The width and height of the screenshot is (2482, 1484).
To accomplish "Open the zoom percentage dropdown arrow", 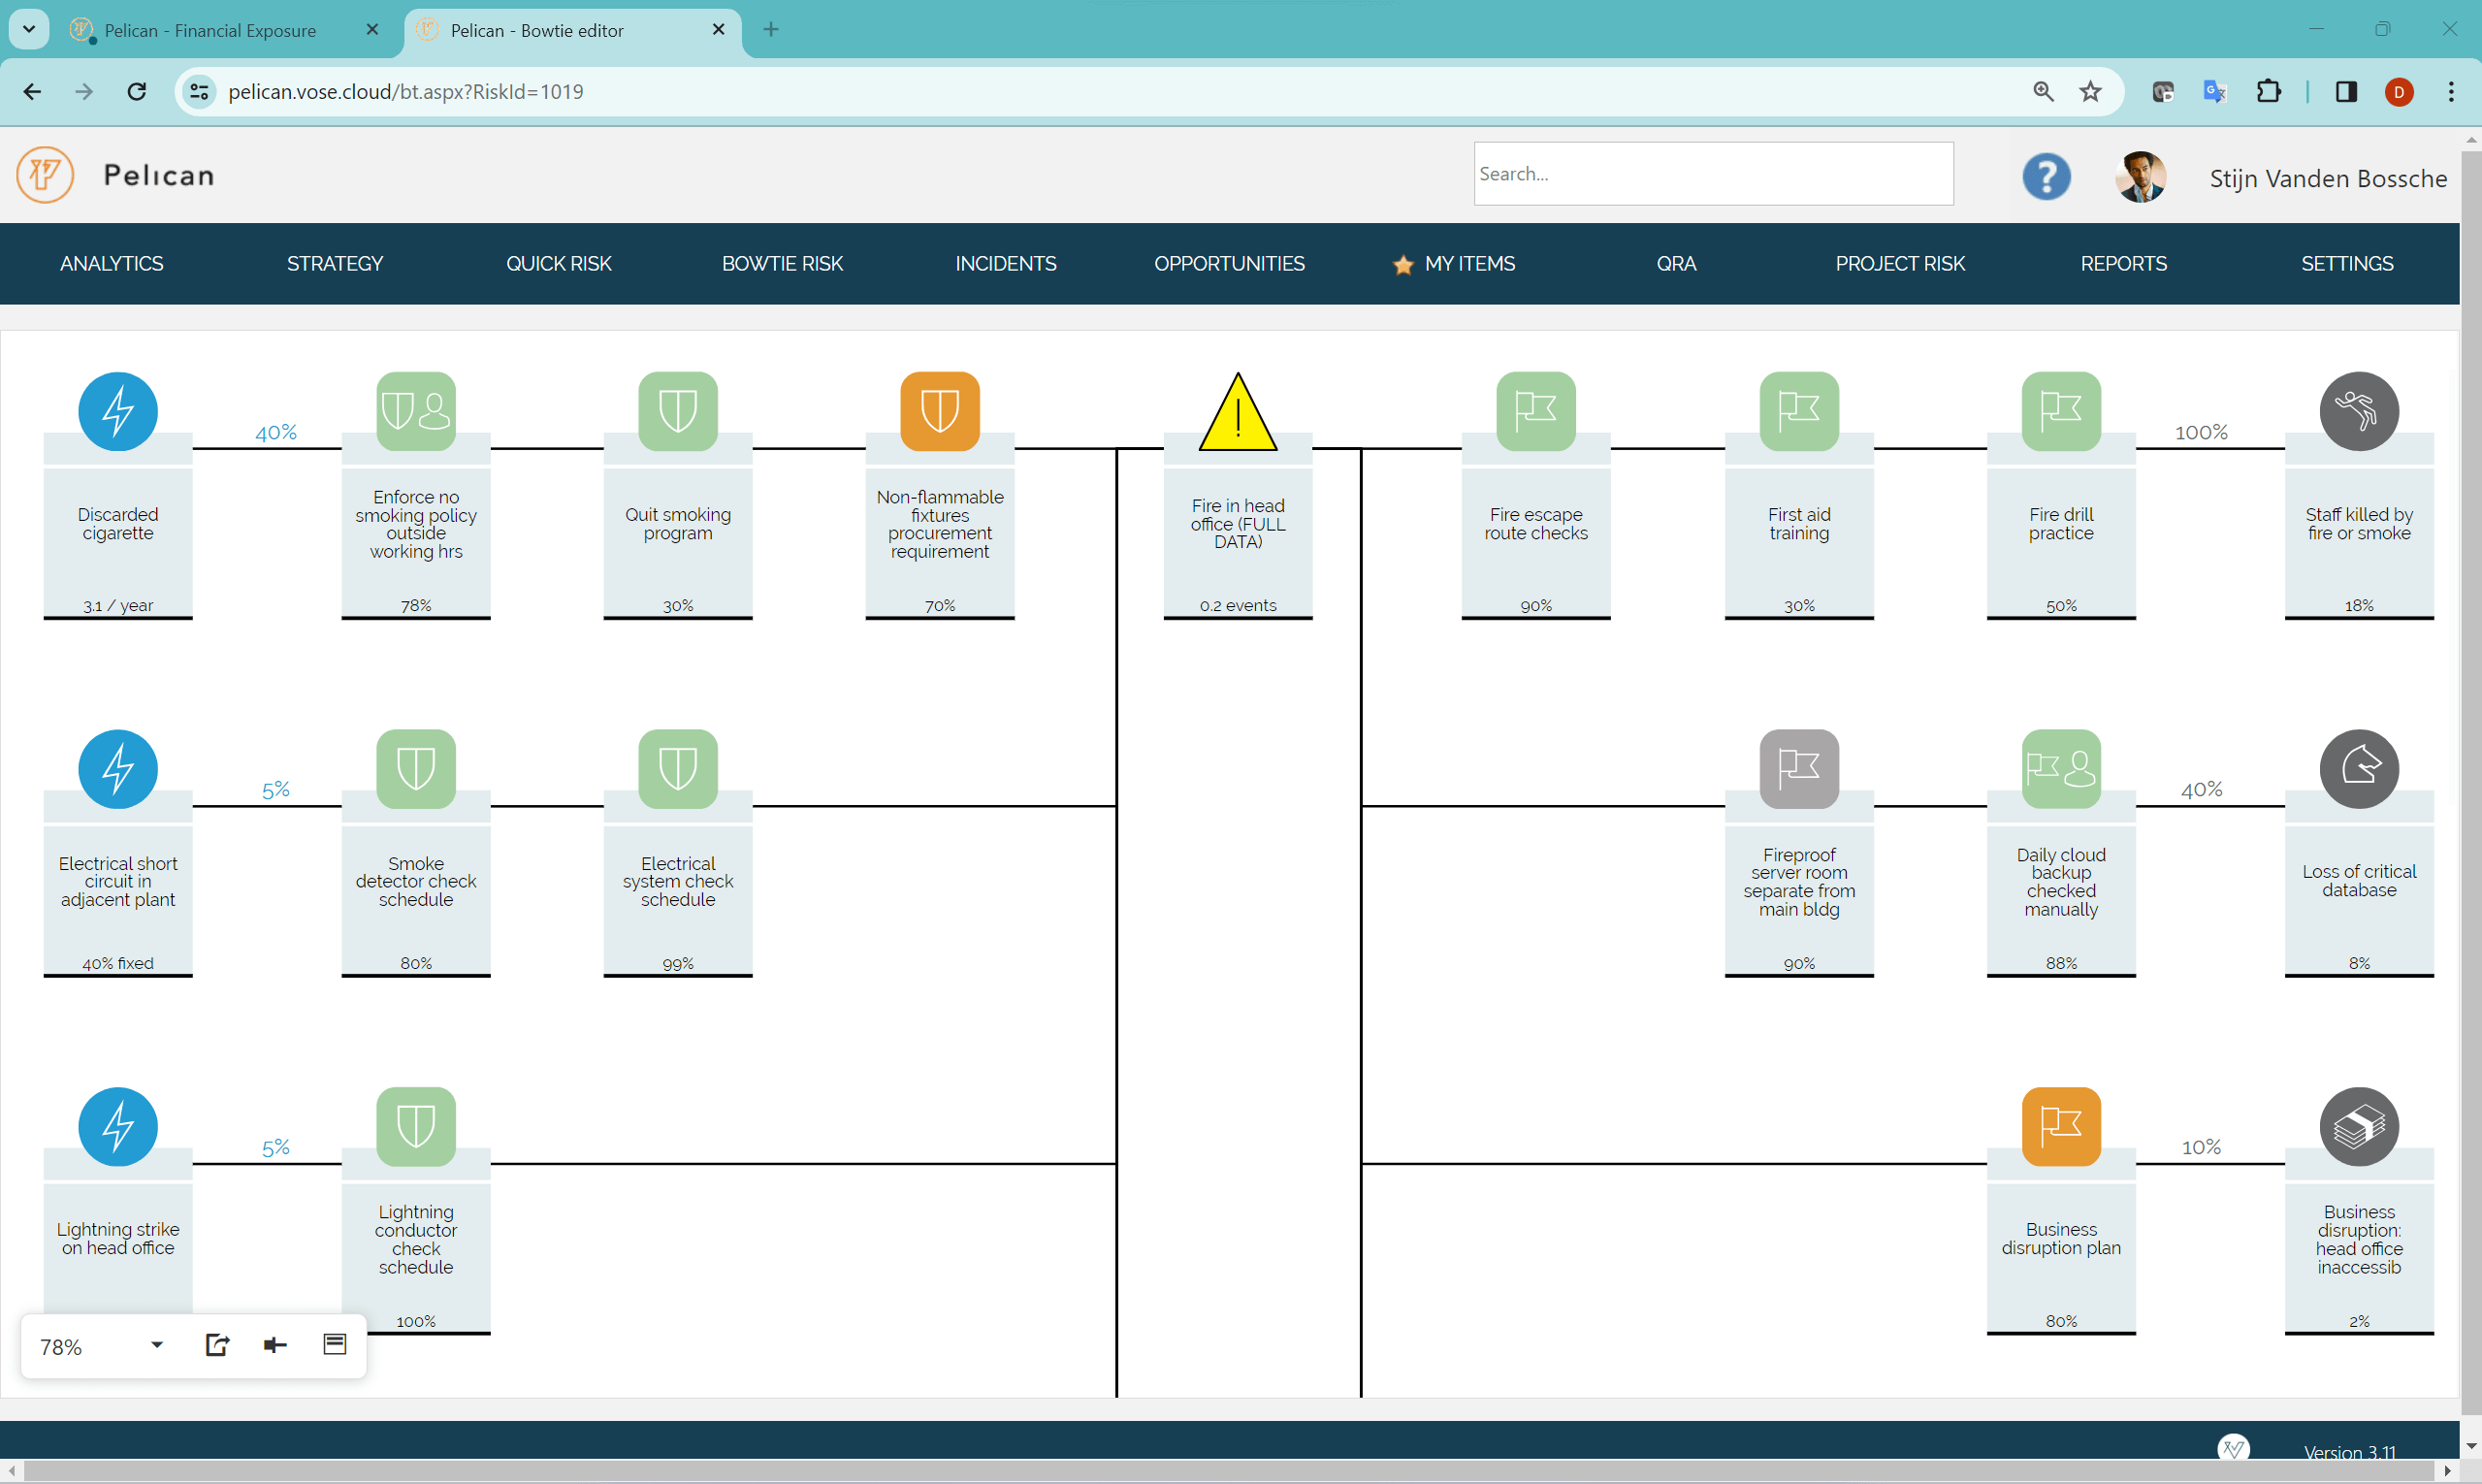I will point(156,1345).
